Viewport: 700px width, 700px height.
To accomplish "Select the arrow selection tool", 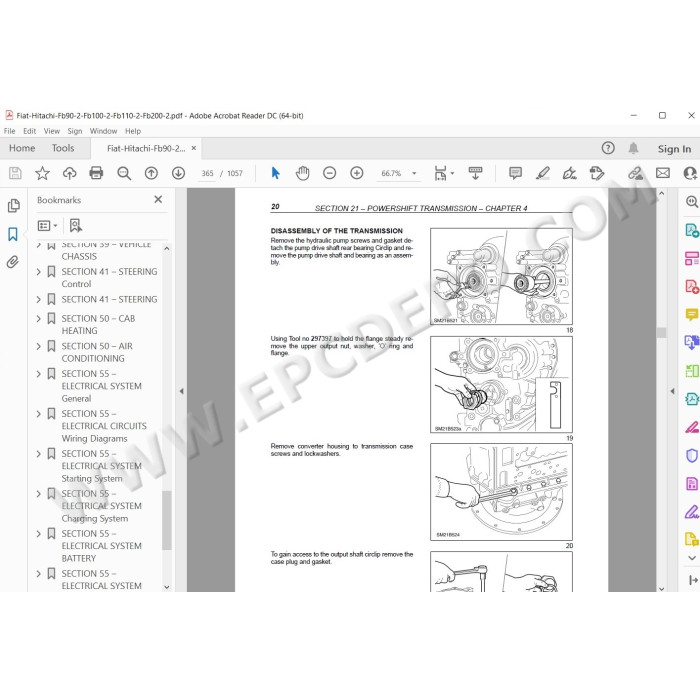I will [275, 173].
